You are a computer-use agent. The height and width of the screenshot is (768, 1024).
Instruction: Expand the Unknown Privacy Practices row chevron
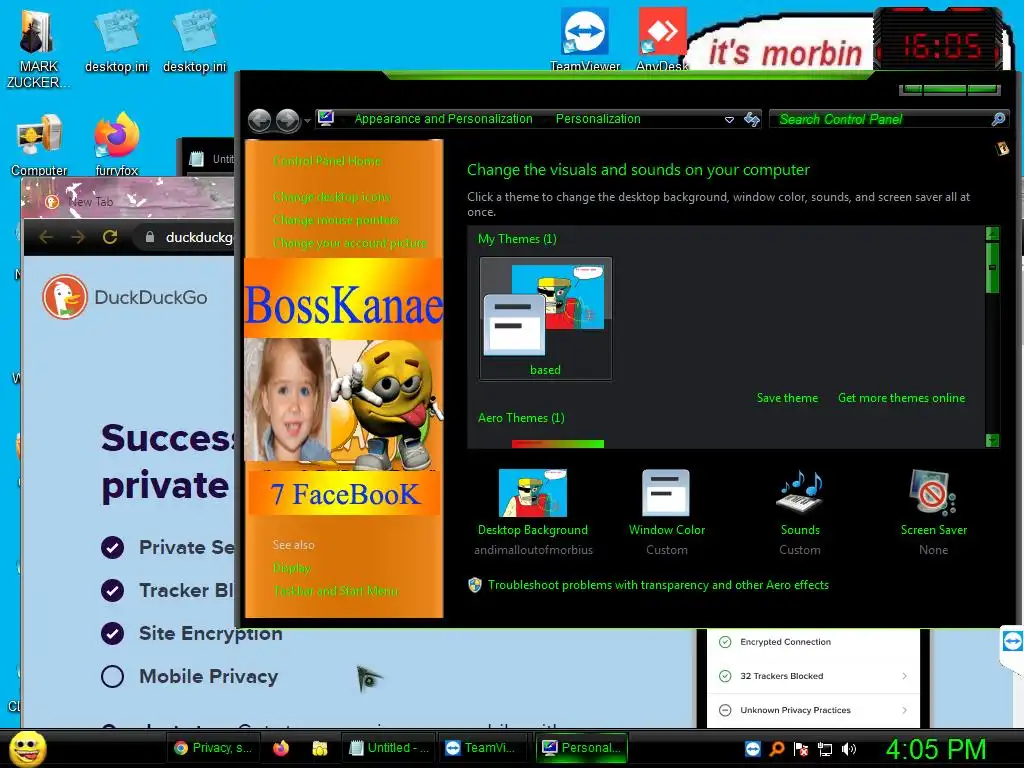click(904, 710)
